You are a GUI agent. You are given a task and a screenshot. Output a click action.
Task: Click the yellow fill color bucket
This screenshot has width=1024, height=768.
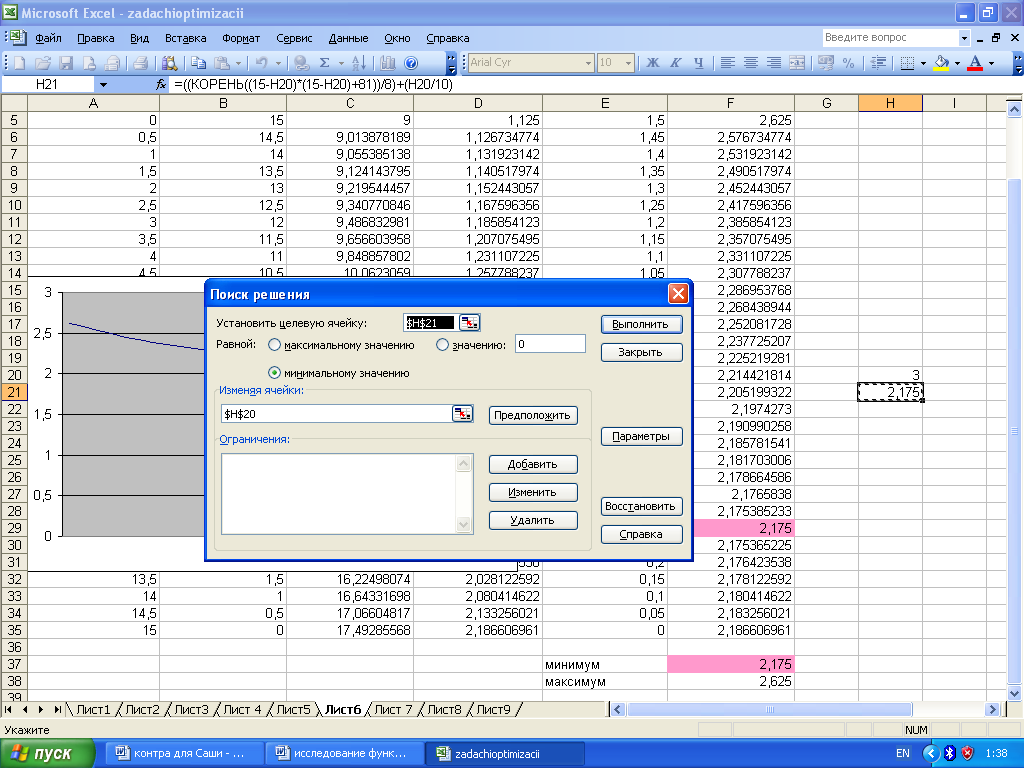[941, 62]
